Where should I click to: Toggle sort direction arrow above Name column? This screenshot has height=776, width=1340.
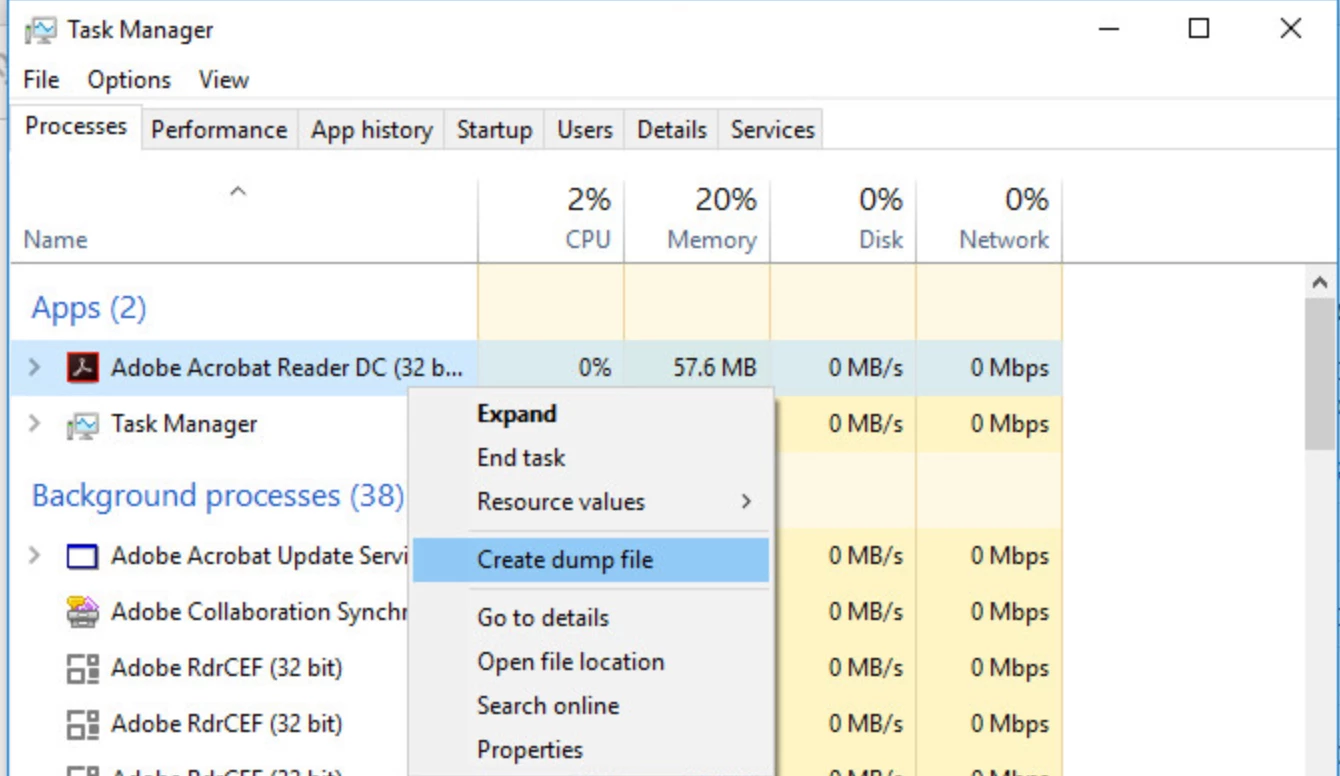coord(238,192)
